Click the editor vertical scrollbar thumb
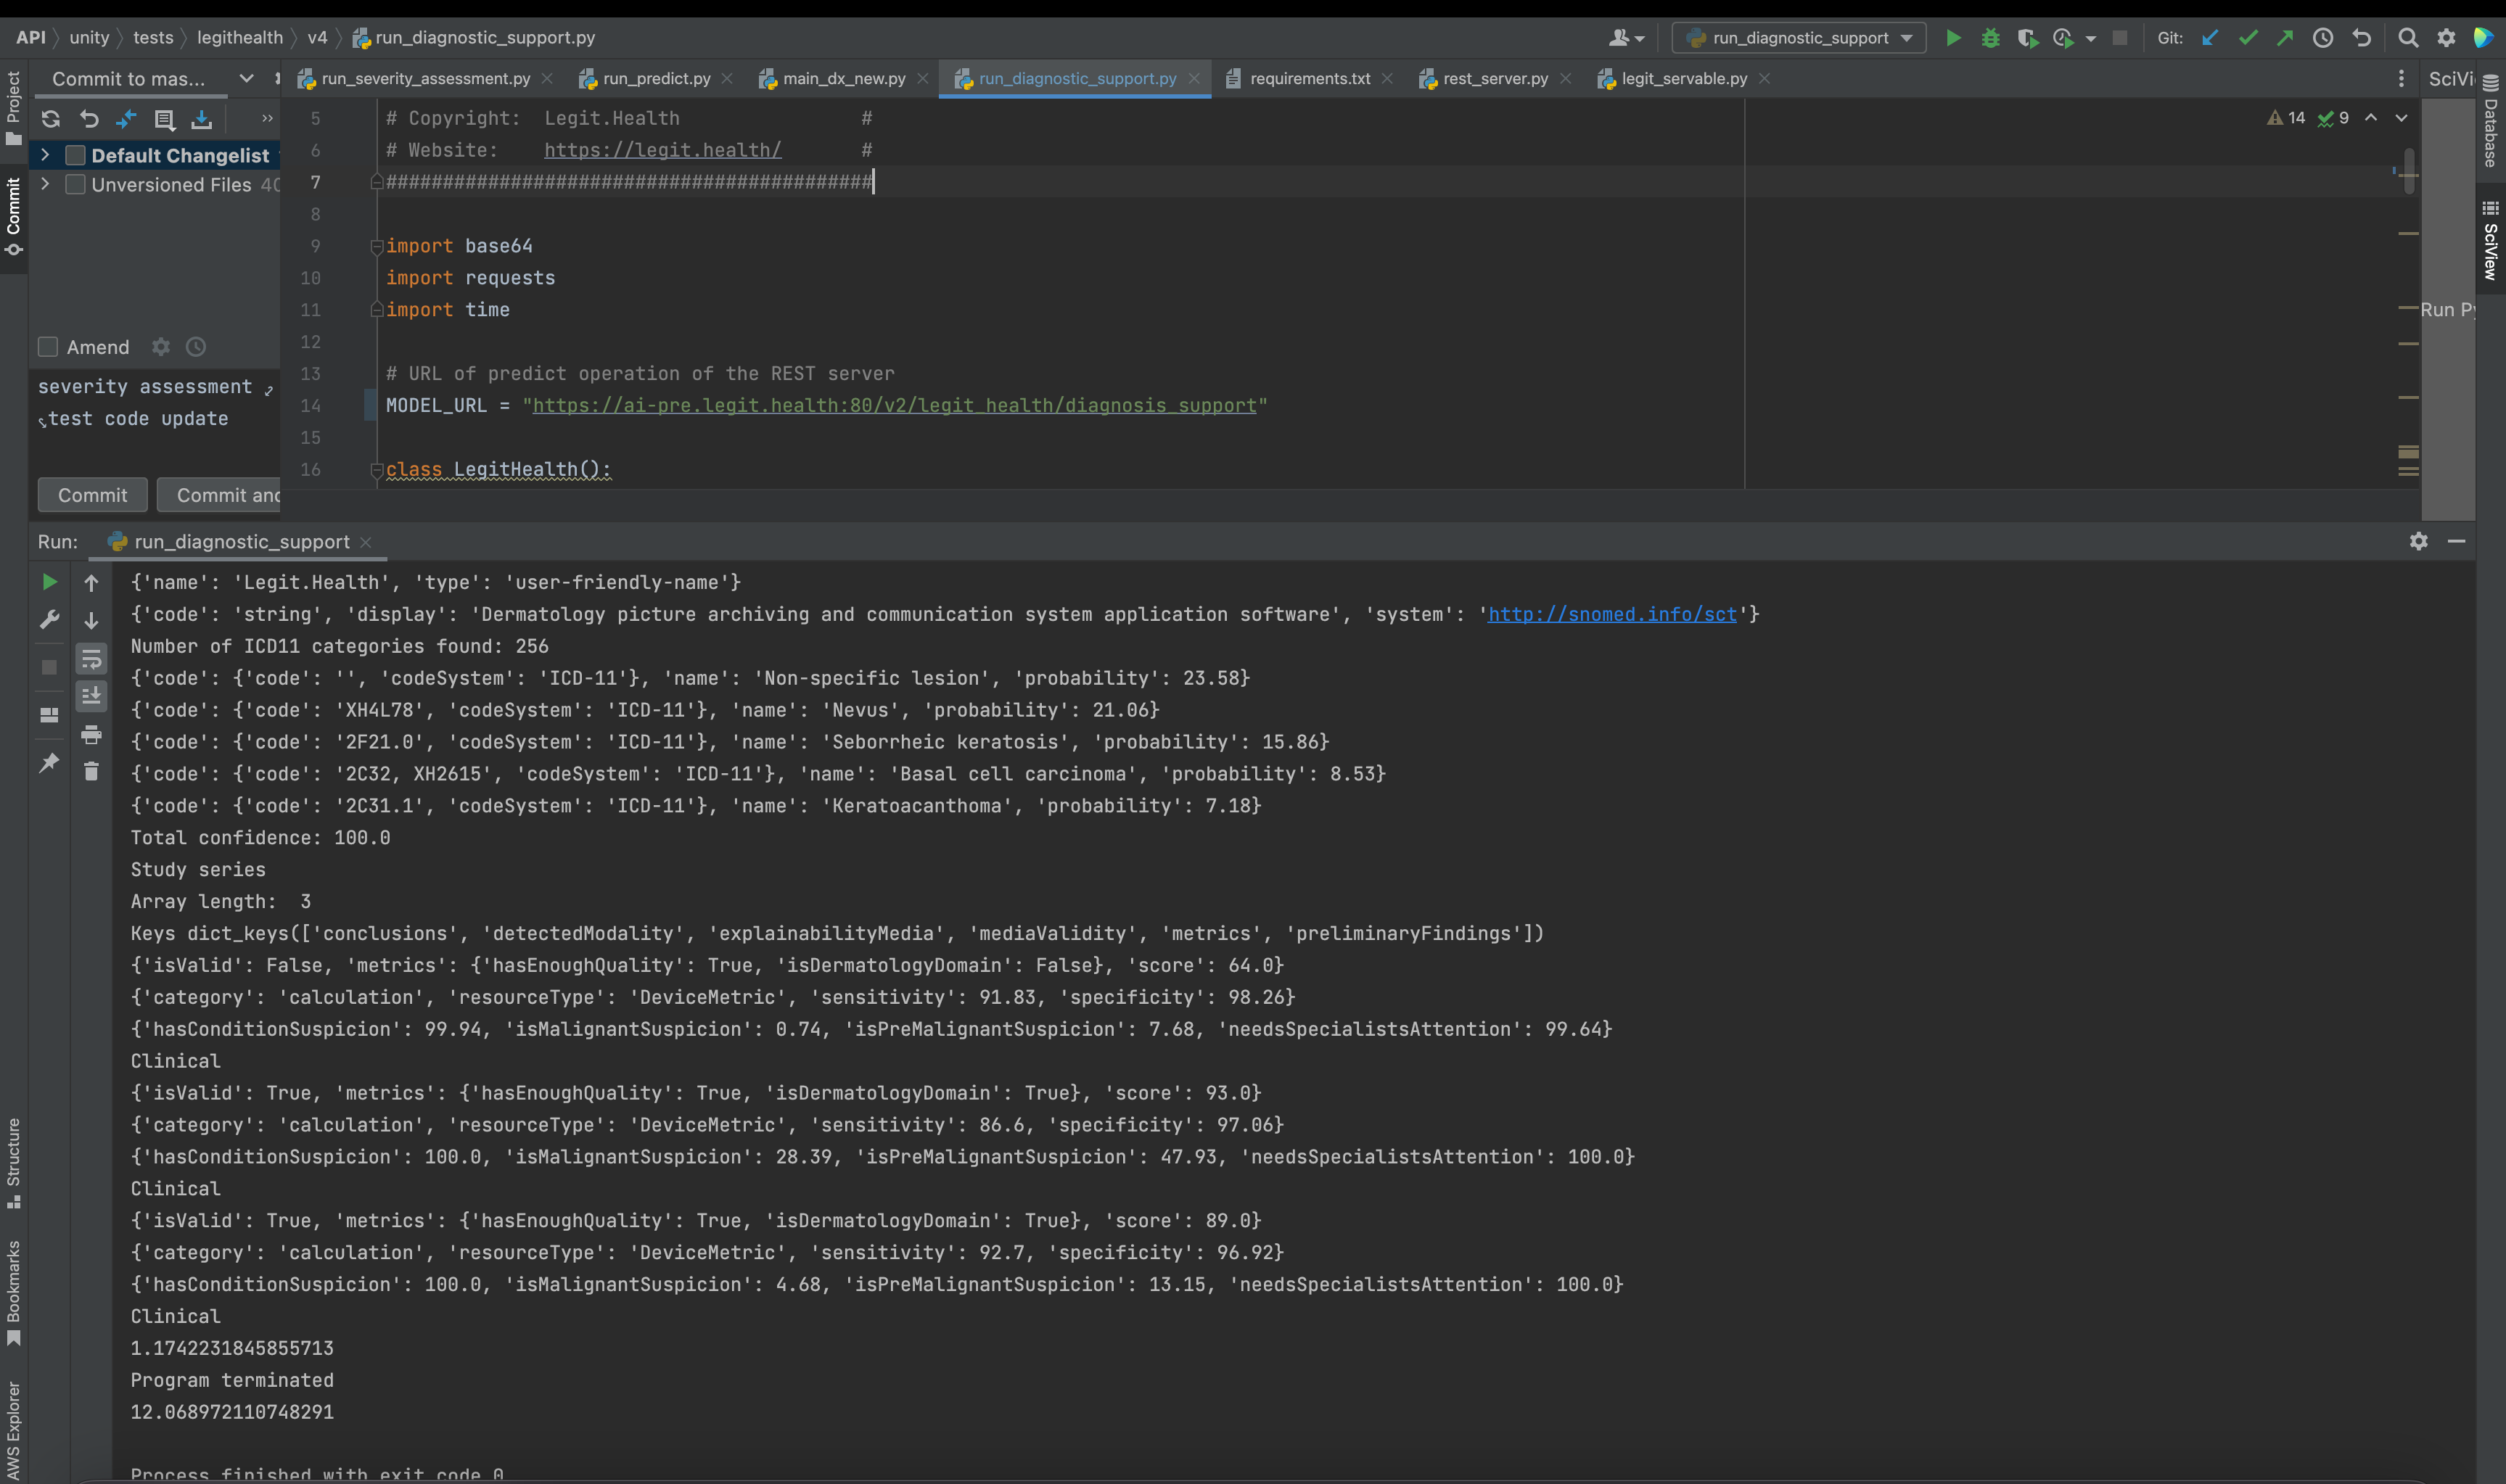 pos(2409,171)
